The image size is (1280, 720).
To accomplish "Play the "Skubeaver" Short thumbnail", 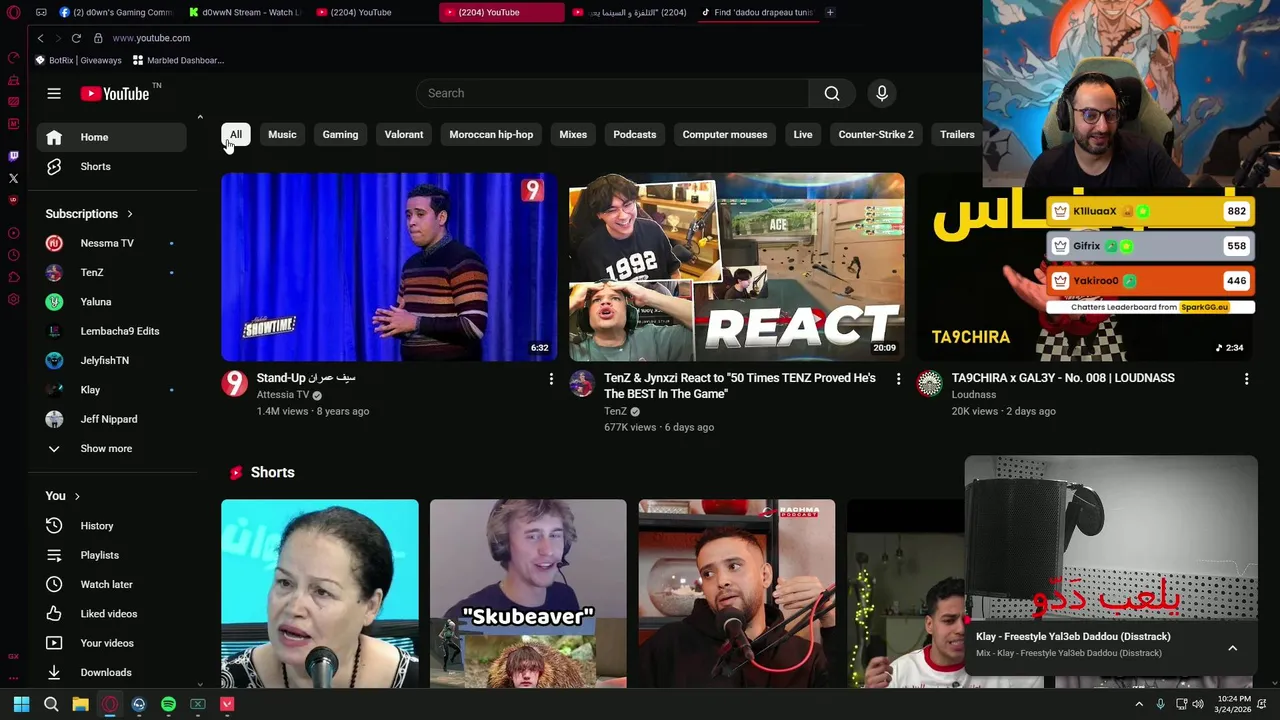I will click(x=528, y=594).
